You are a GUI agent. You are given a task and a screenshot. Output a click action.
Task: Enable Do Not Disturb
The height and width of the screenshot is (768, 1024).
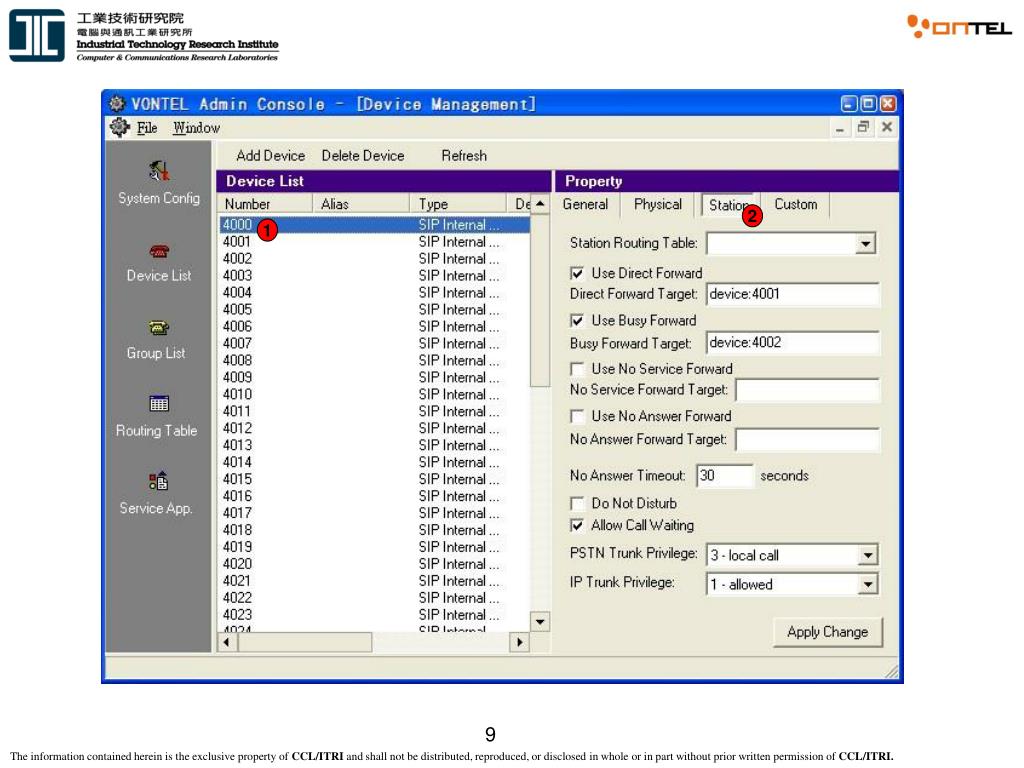click(577, 504)
